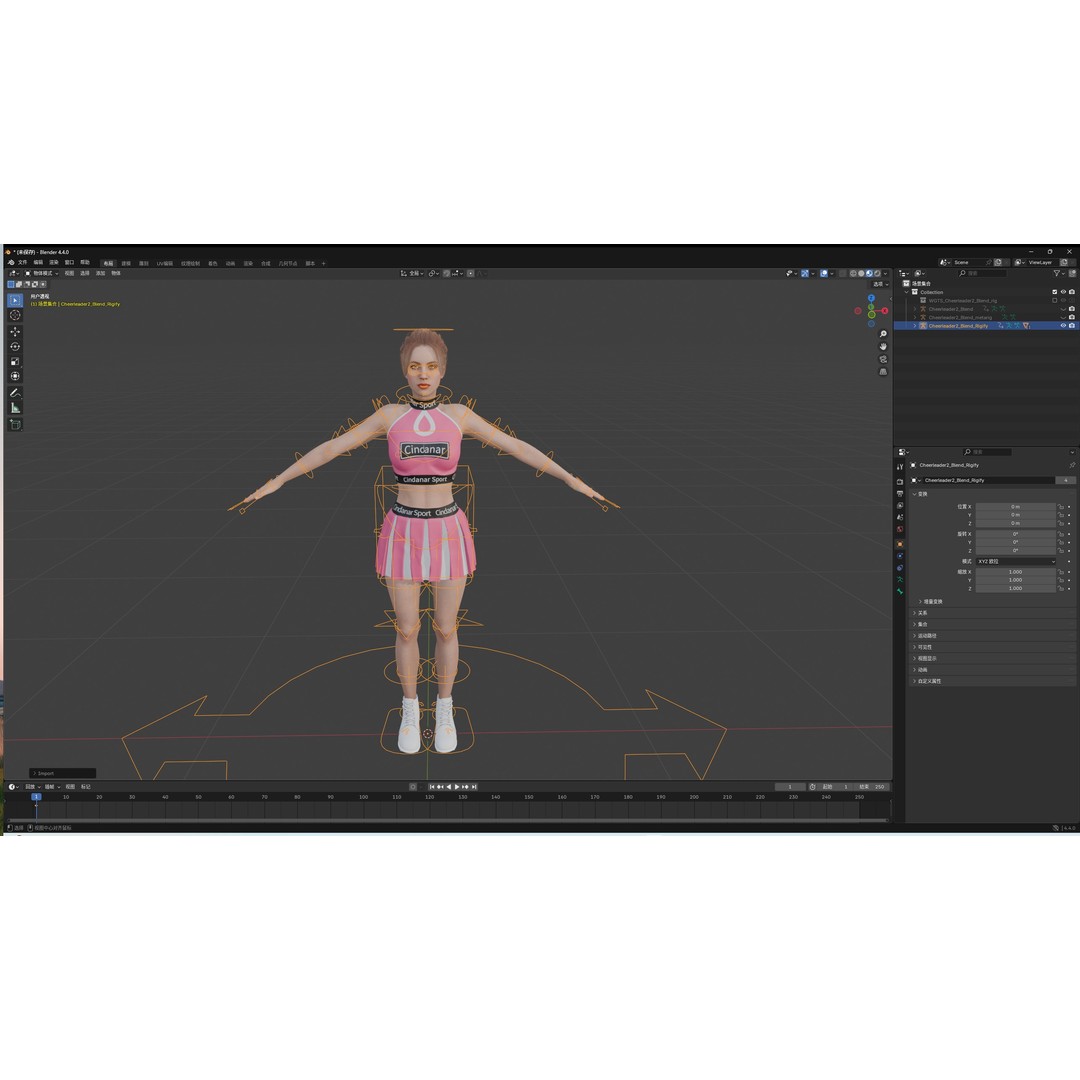Toggle lock on Location X
Screen dimensions: 1080x1080
pos(1061,507)
